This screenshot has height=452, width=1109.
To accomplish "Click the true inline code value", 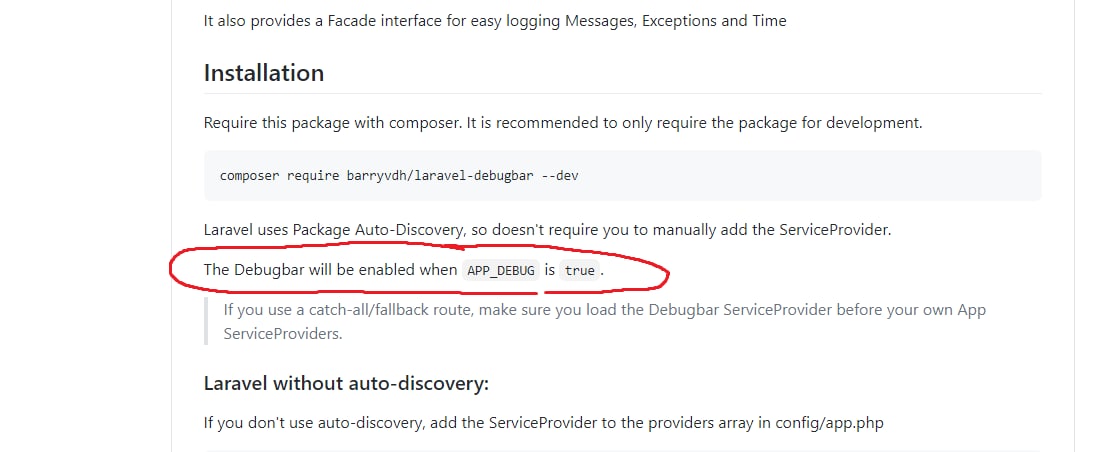I will [x=579, y=271].
